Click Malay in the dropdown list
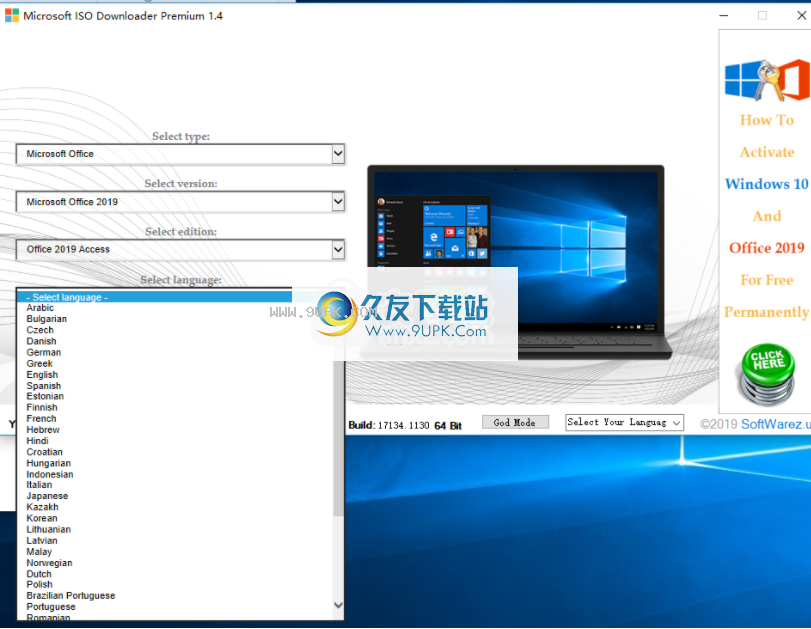Screen dimensions: 811x629 pyautogui.click(x=39, y=552)
